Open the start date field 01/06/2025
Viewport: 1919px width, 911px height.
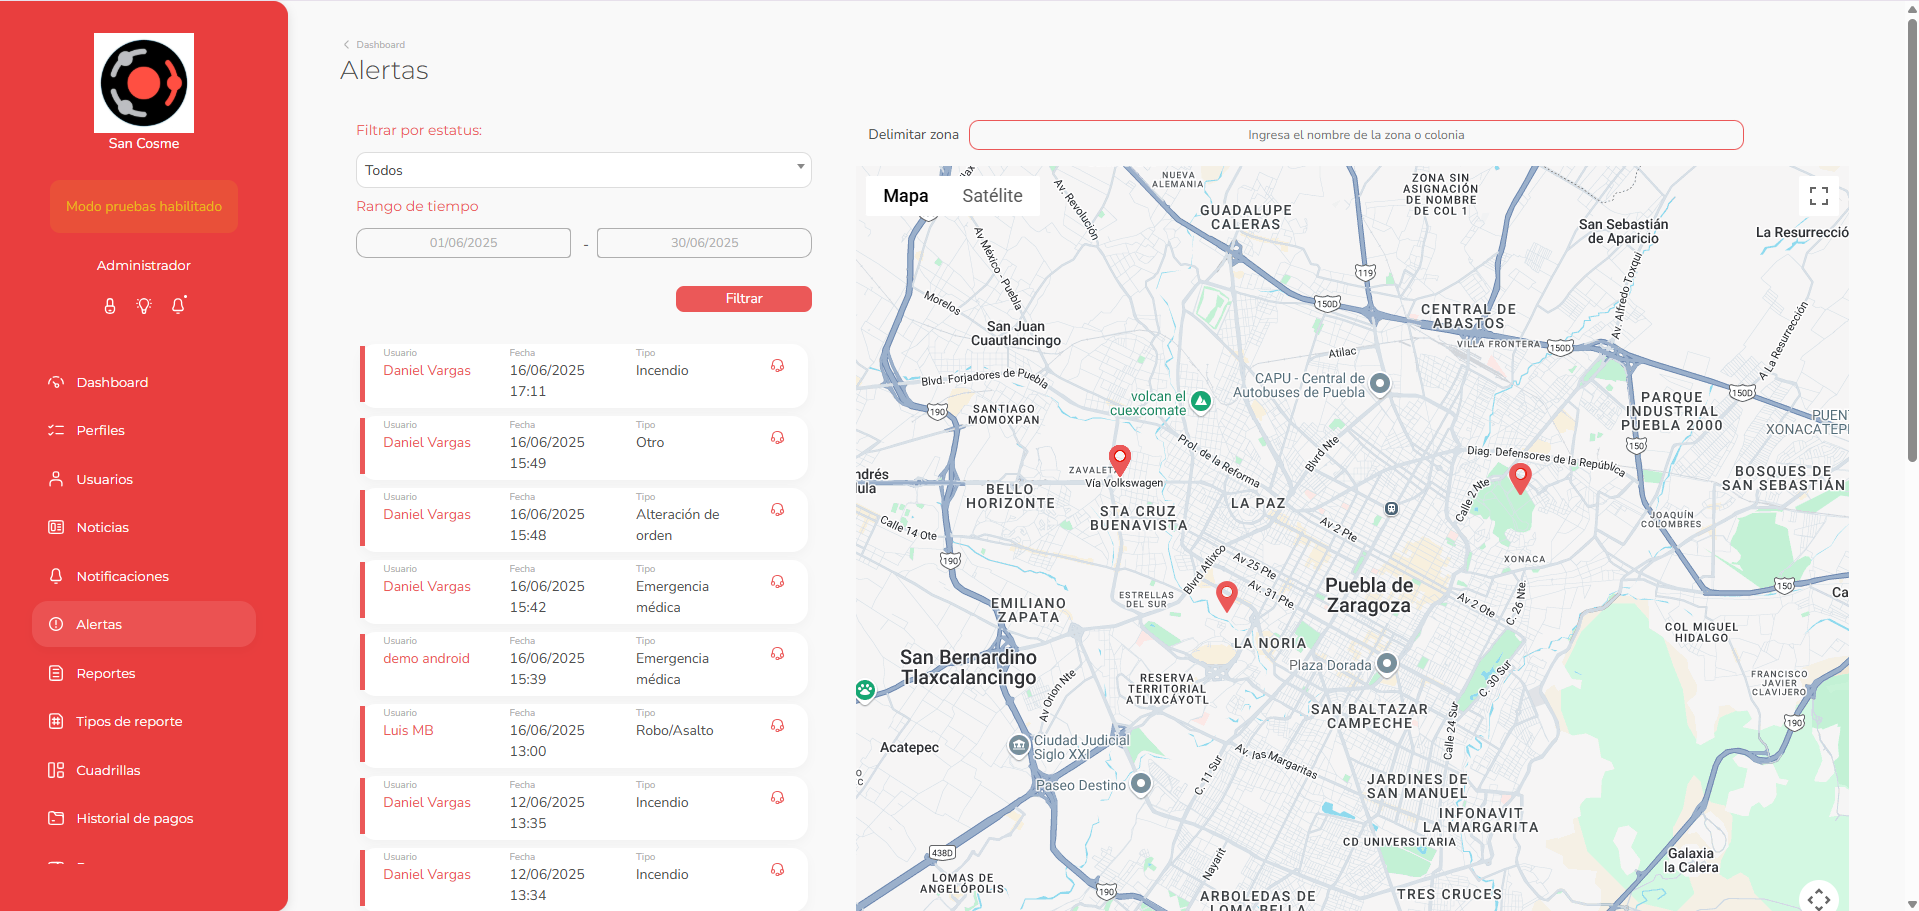[463, 243]
